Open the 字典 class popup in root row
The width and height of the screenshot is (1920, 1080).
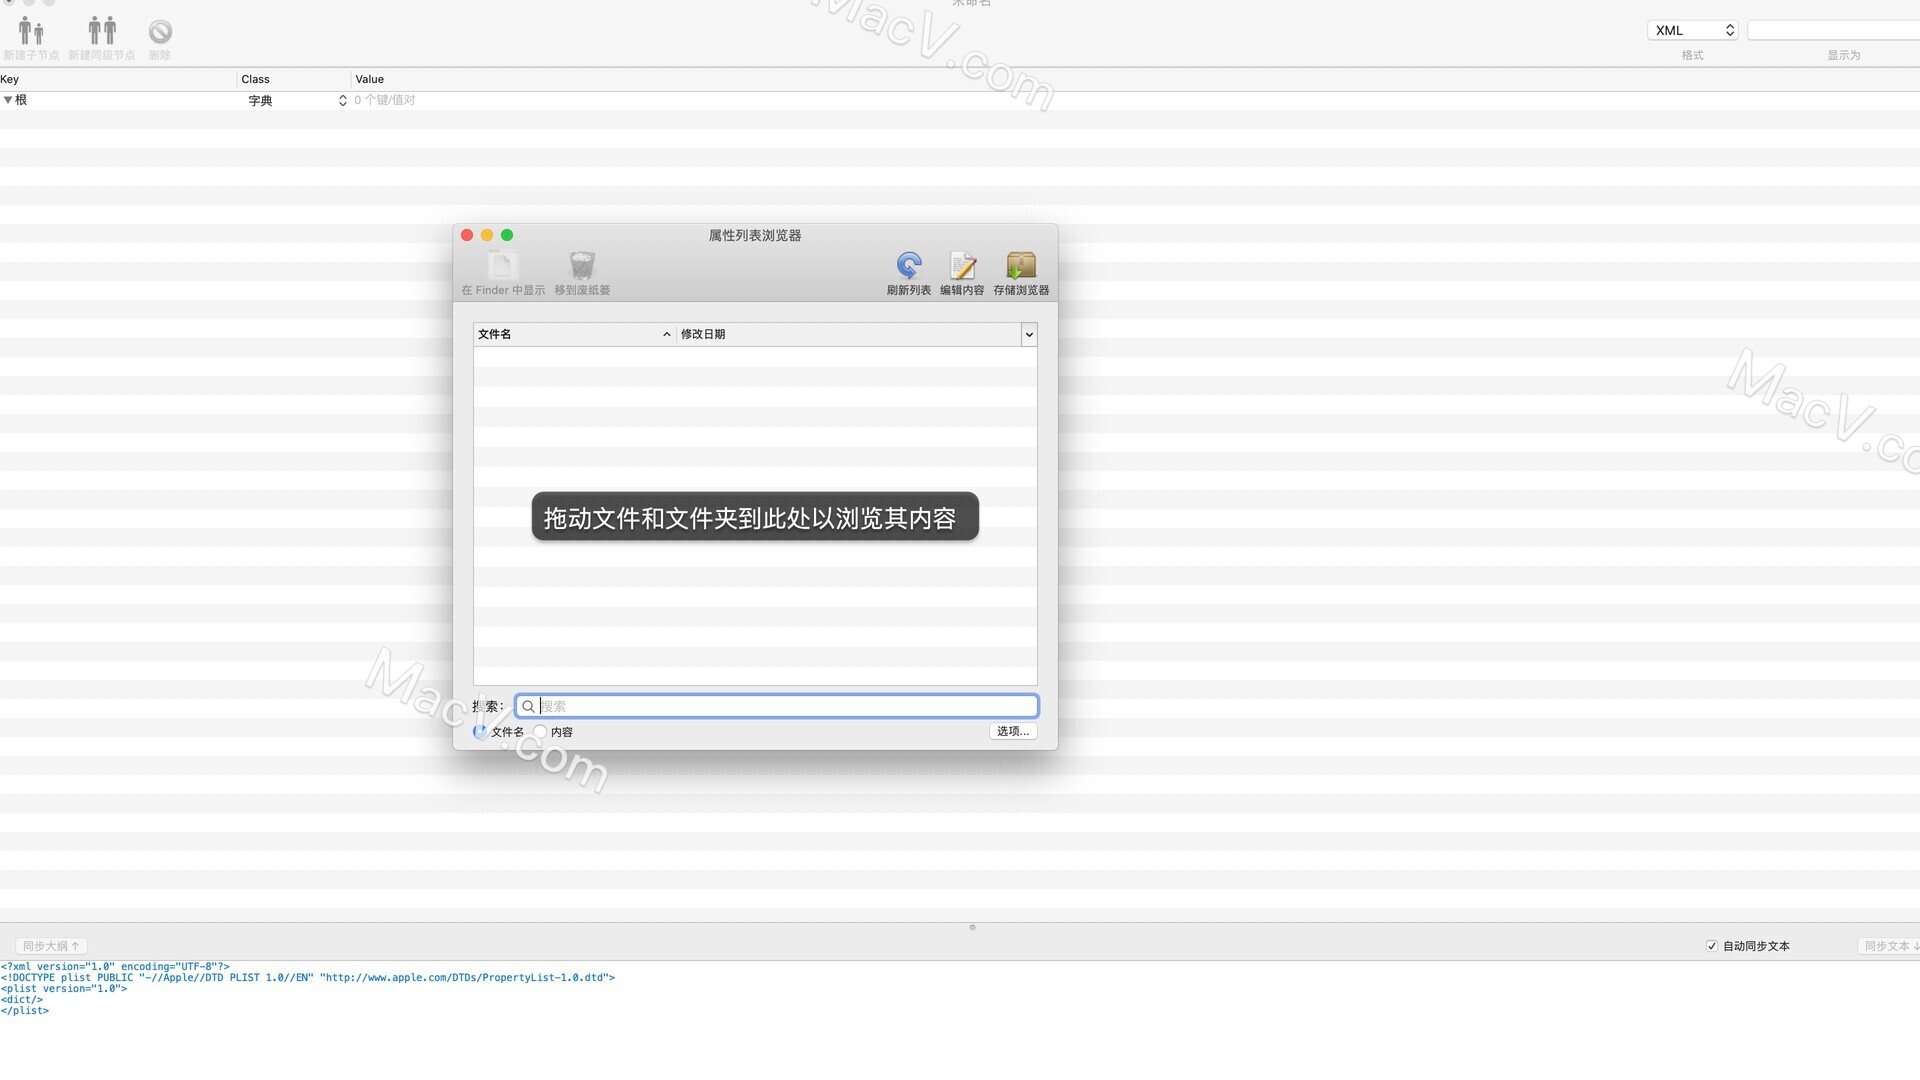297,100
